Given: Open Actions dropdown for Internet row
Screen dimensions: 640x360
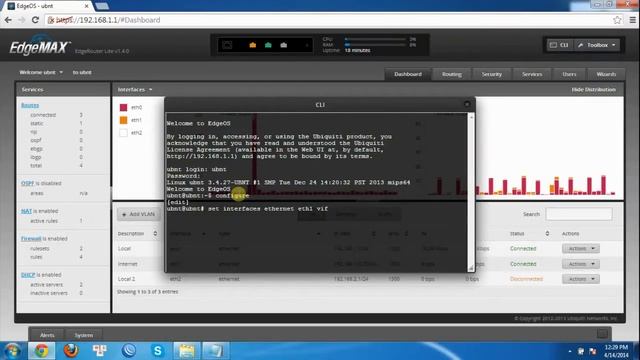Looking at the screenshot, I should click(x=580, y=264).
